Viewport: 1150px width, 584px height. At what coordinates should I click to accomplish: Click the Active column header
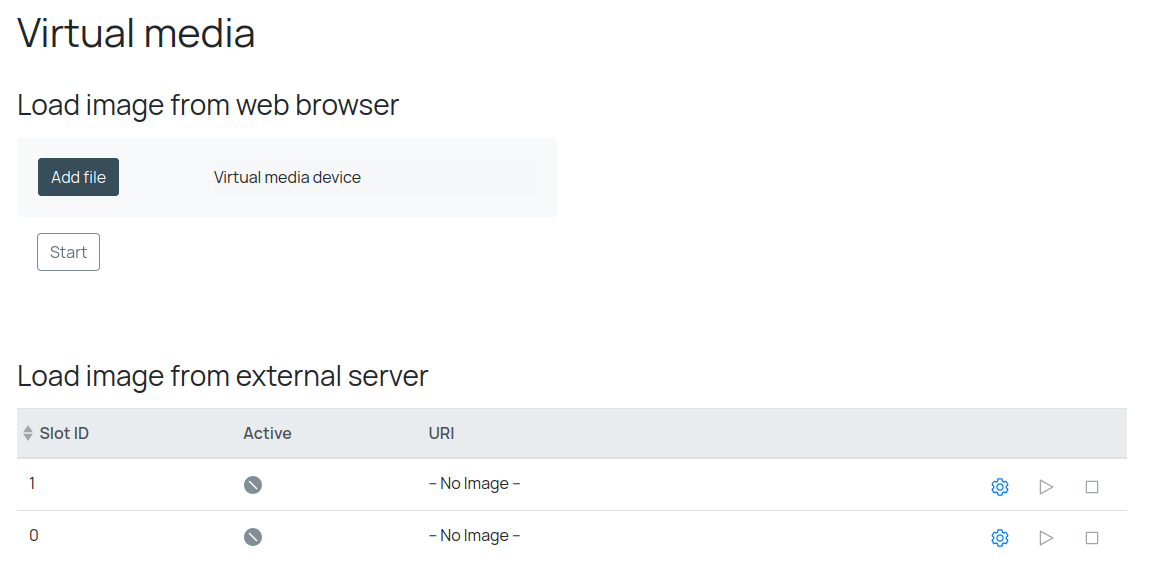(267, 434)
